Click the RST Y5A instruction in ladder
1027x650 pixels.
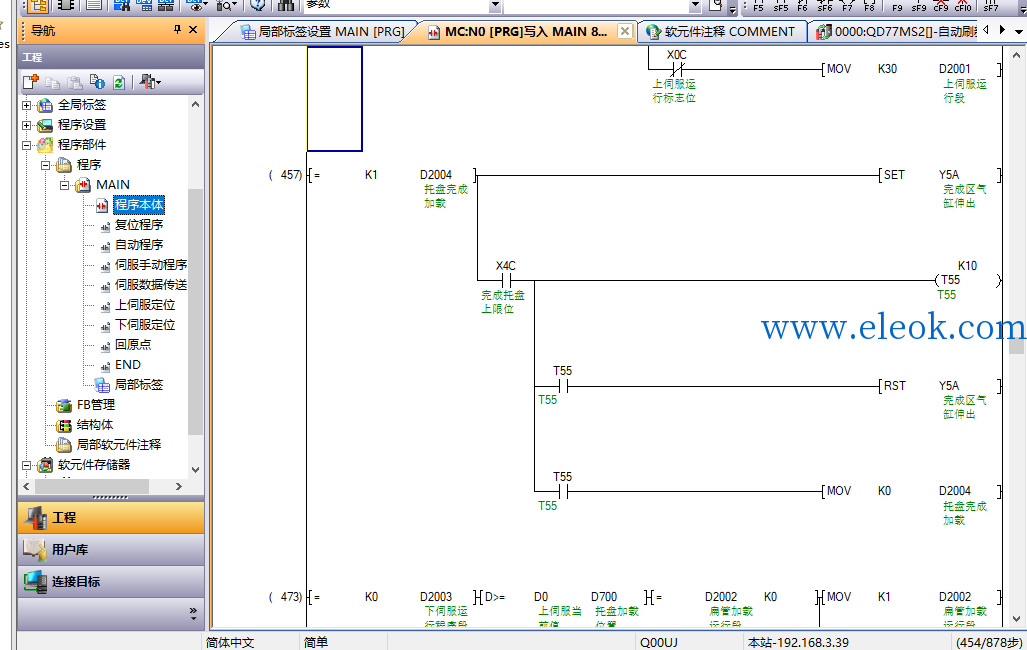coord(939,386)
